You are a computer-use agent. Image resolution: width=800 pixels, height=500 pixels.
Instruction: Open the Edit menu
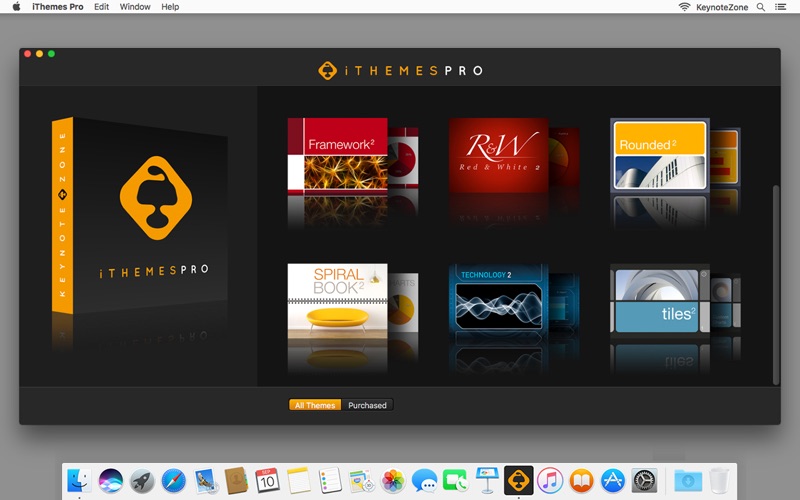[x=102, y=7]
